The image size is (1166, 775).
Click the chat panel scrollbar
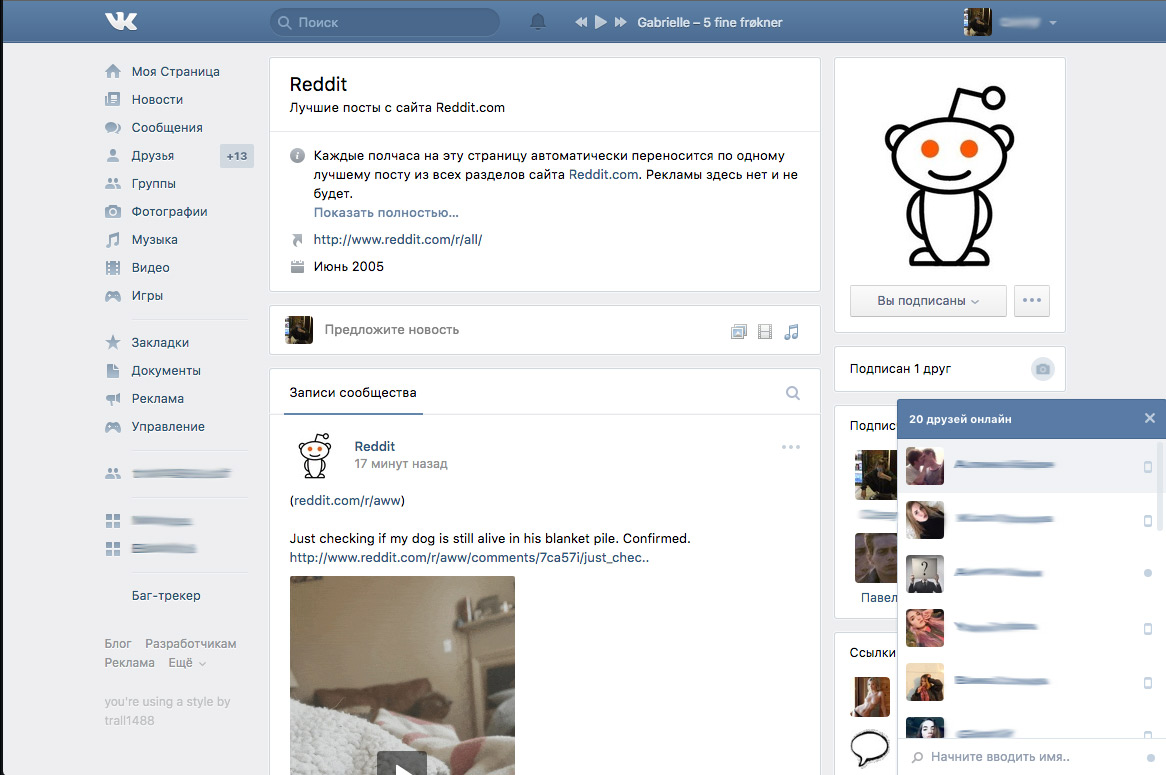[x=1160, y=485]
